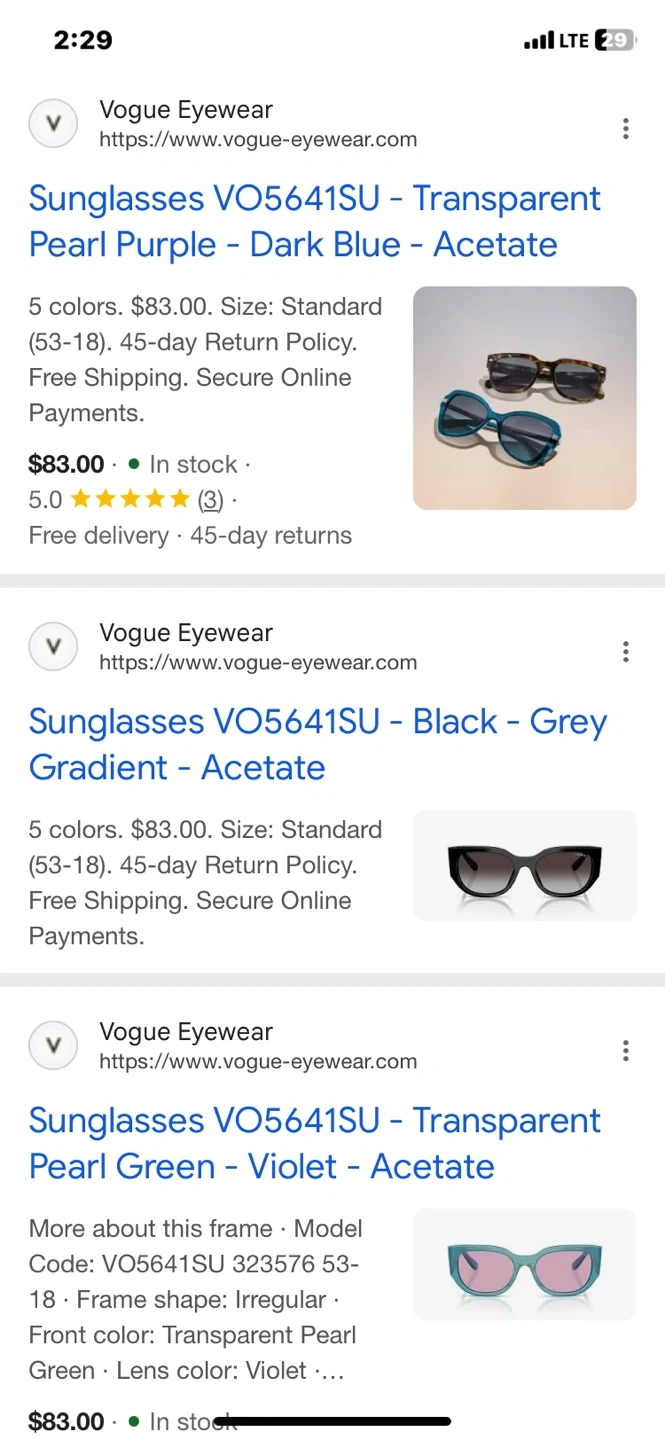This screenshot has height=1440, width=665.
Task: Tap the home indicator bar at bottom
Action: pyautogui.click(x=332, y=1421)
